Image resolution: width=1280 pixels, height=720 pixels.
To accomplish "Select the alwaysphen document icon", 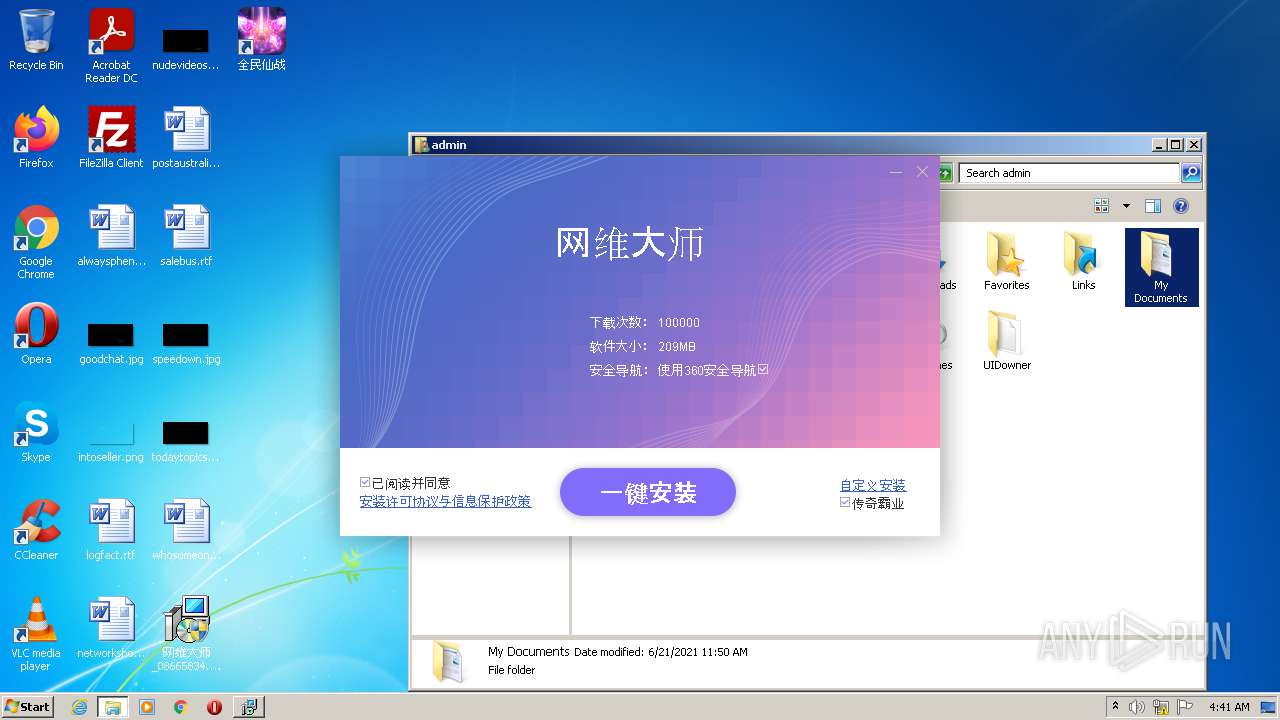I will click(111, 236).
